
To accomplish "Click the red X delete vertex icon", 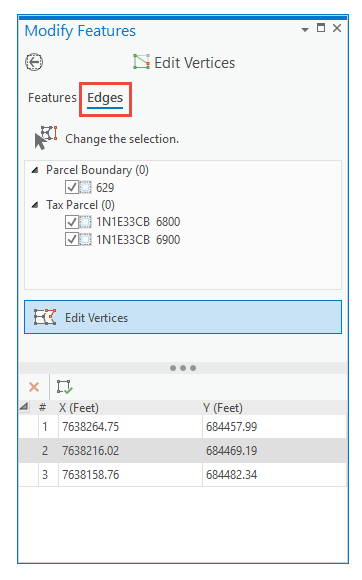I will [34, 387].
